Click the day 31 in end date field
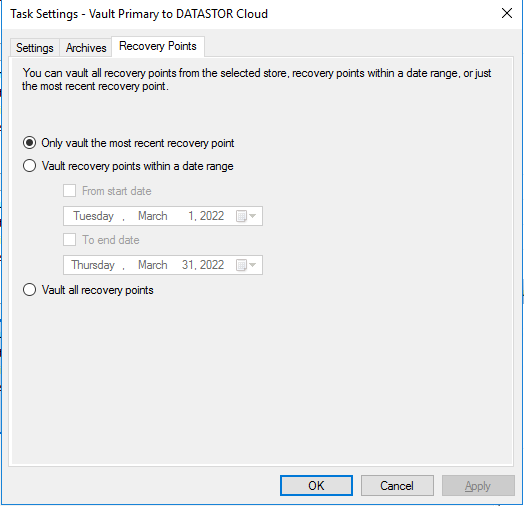Viewport: 524px width, 506px height. (x=188, y=265)
